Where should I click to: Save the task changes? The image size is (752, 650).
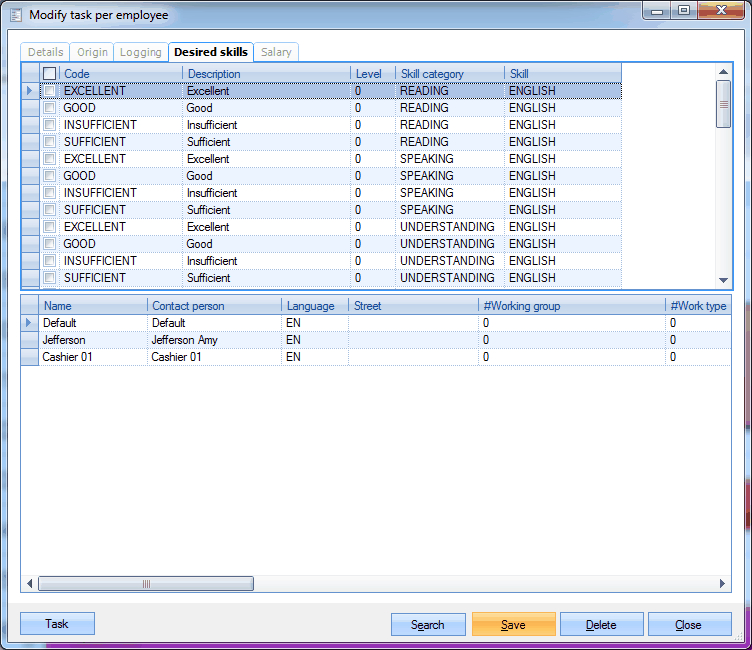(x=514, y=625)
